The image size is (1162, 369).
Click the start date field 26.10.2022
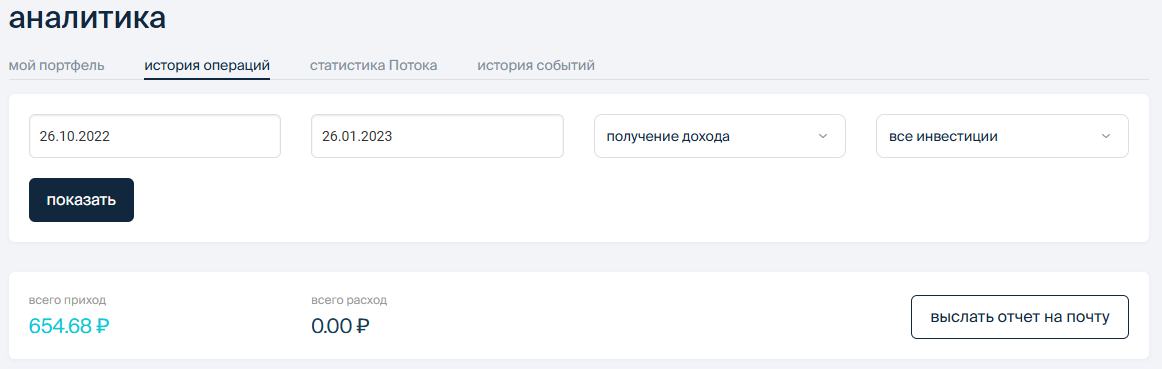[155, 136]
